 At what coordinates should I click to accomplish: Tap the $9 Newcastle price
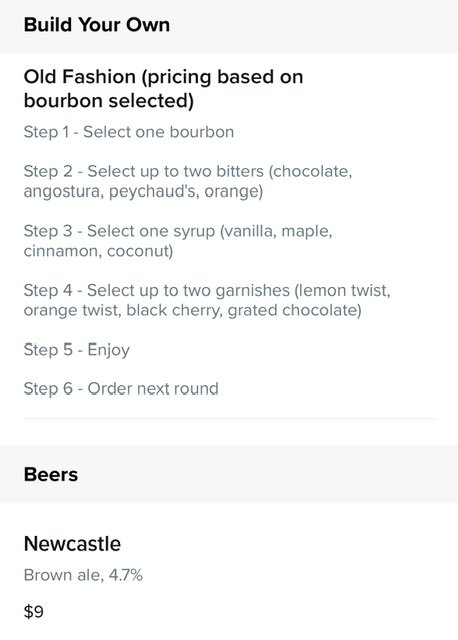coord(33,612)
